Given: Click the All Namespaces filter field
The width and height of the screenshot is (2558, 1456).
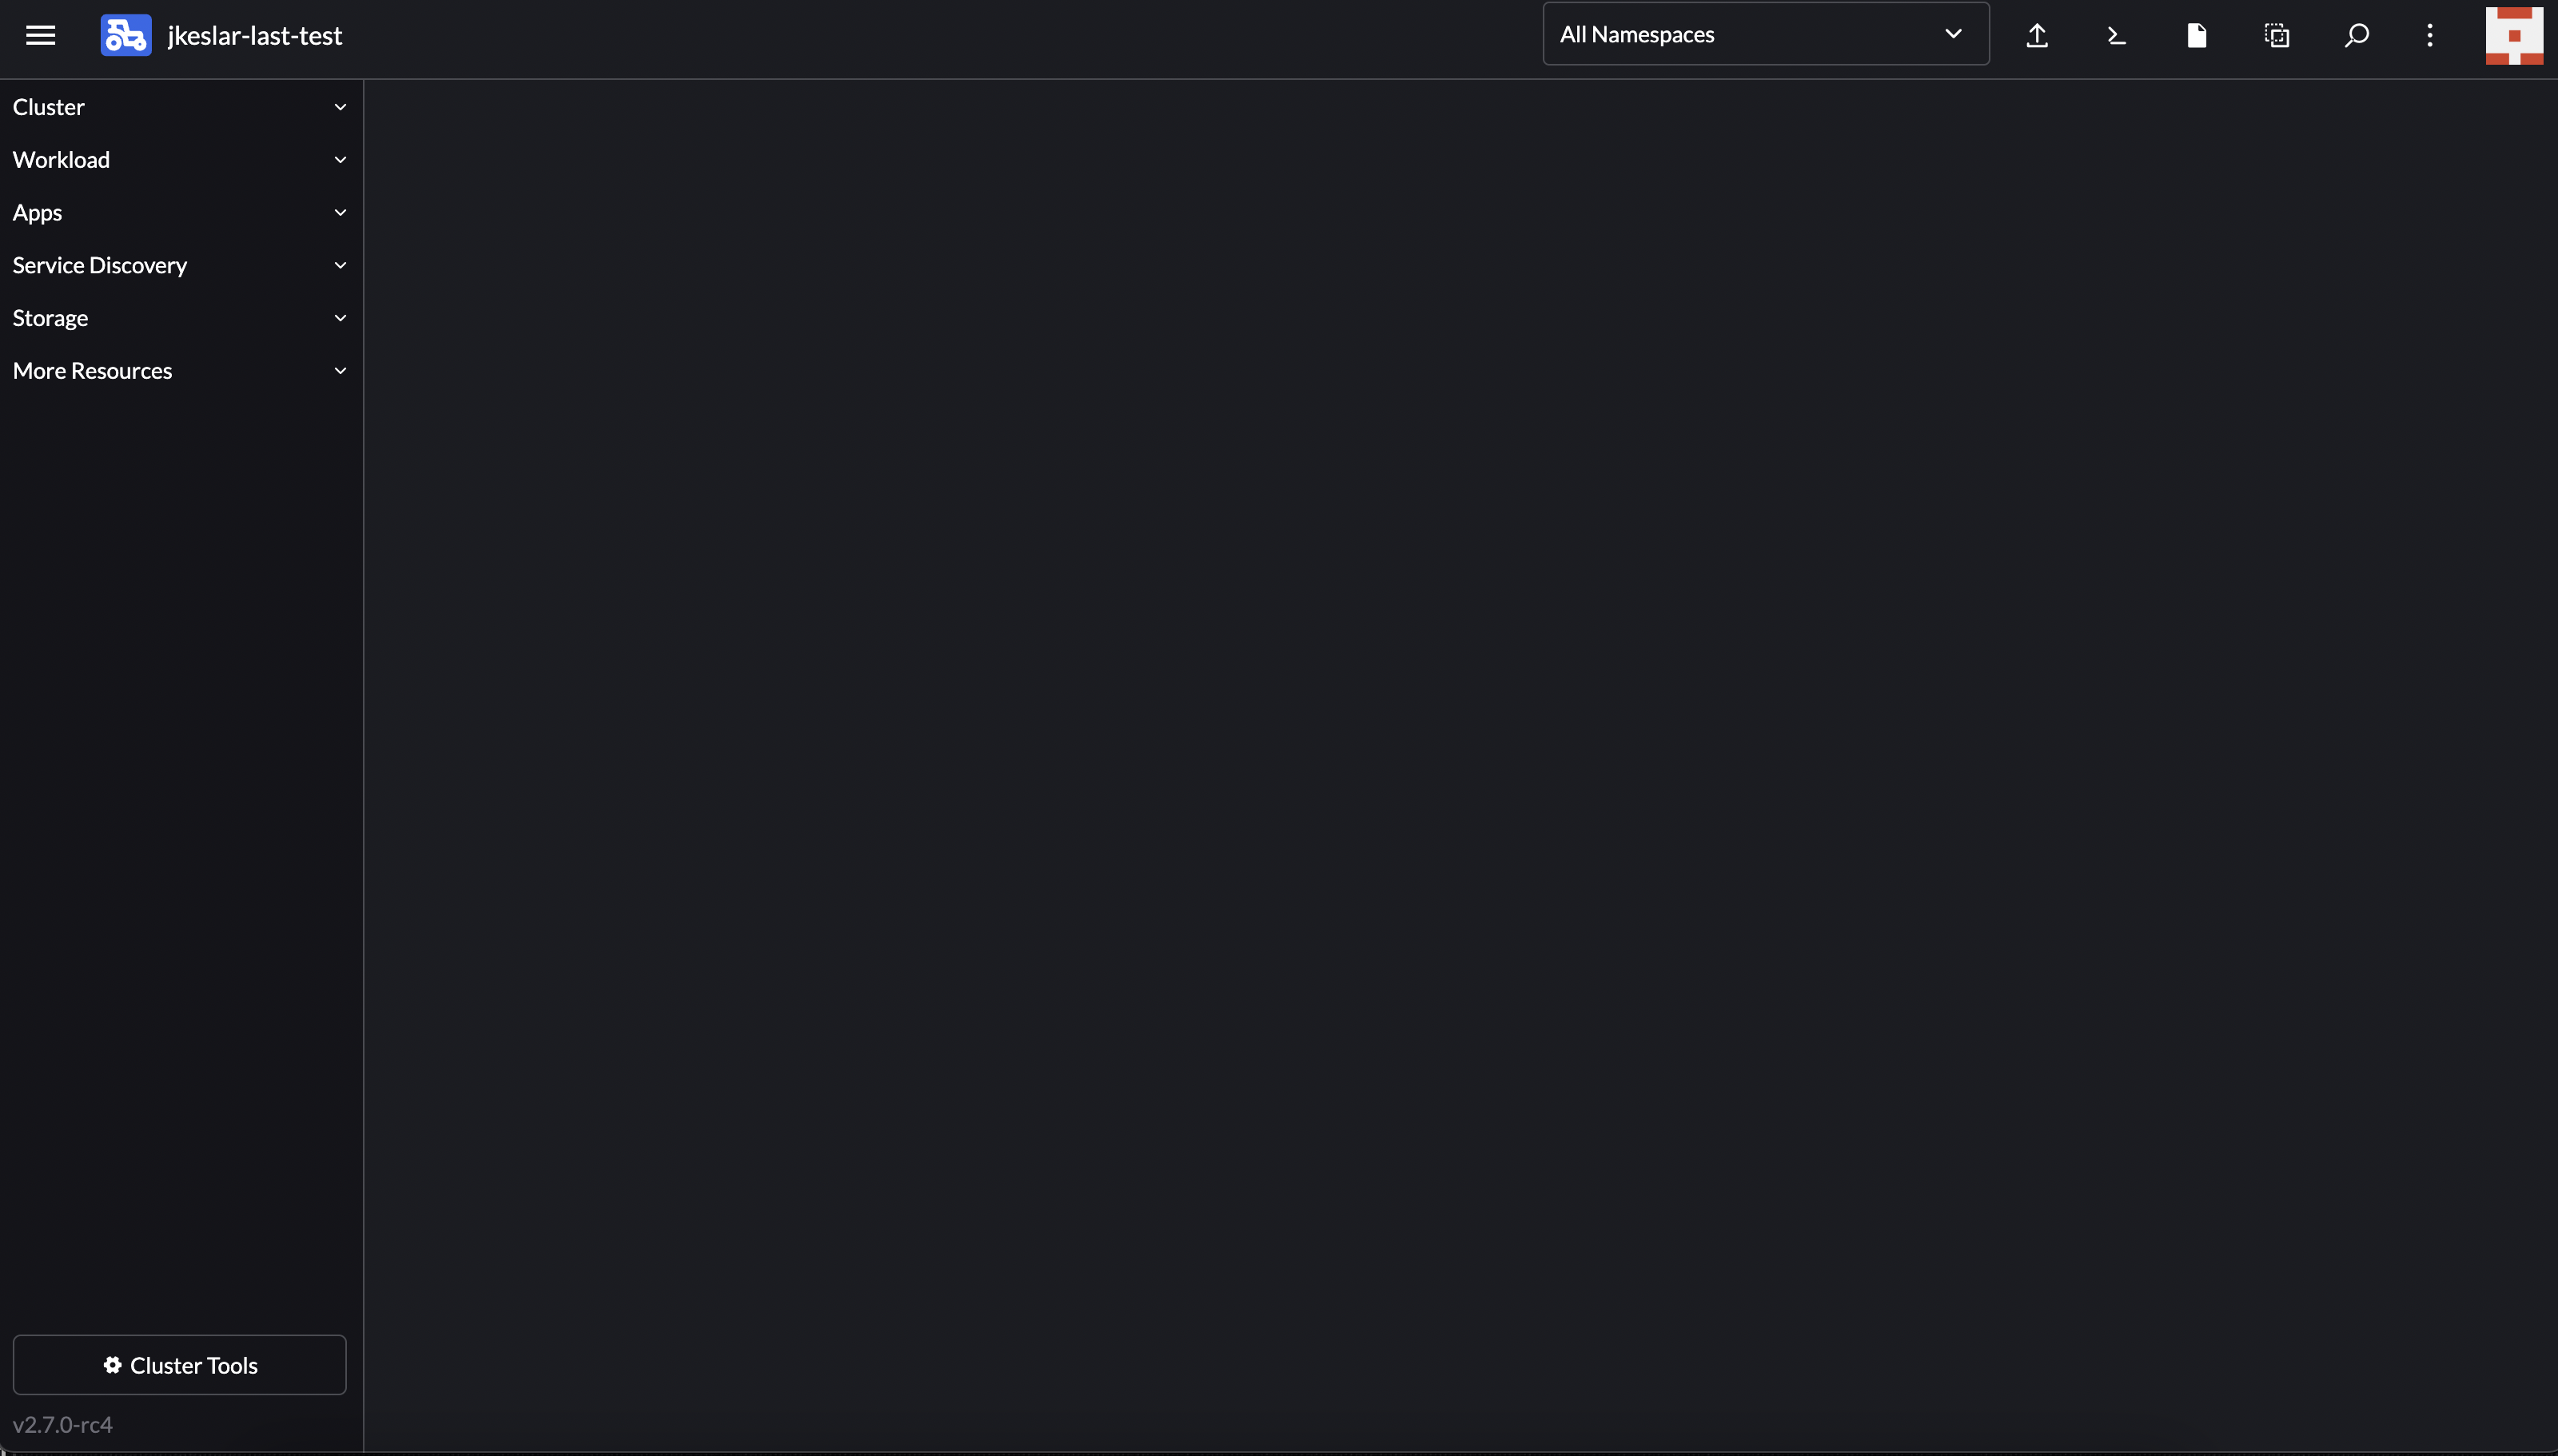Looking at the screenshot, I should pyautogui.click(x=1700, y=34).
